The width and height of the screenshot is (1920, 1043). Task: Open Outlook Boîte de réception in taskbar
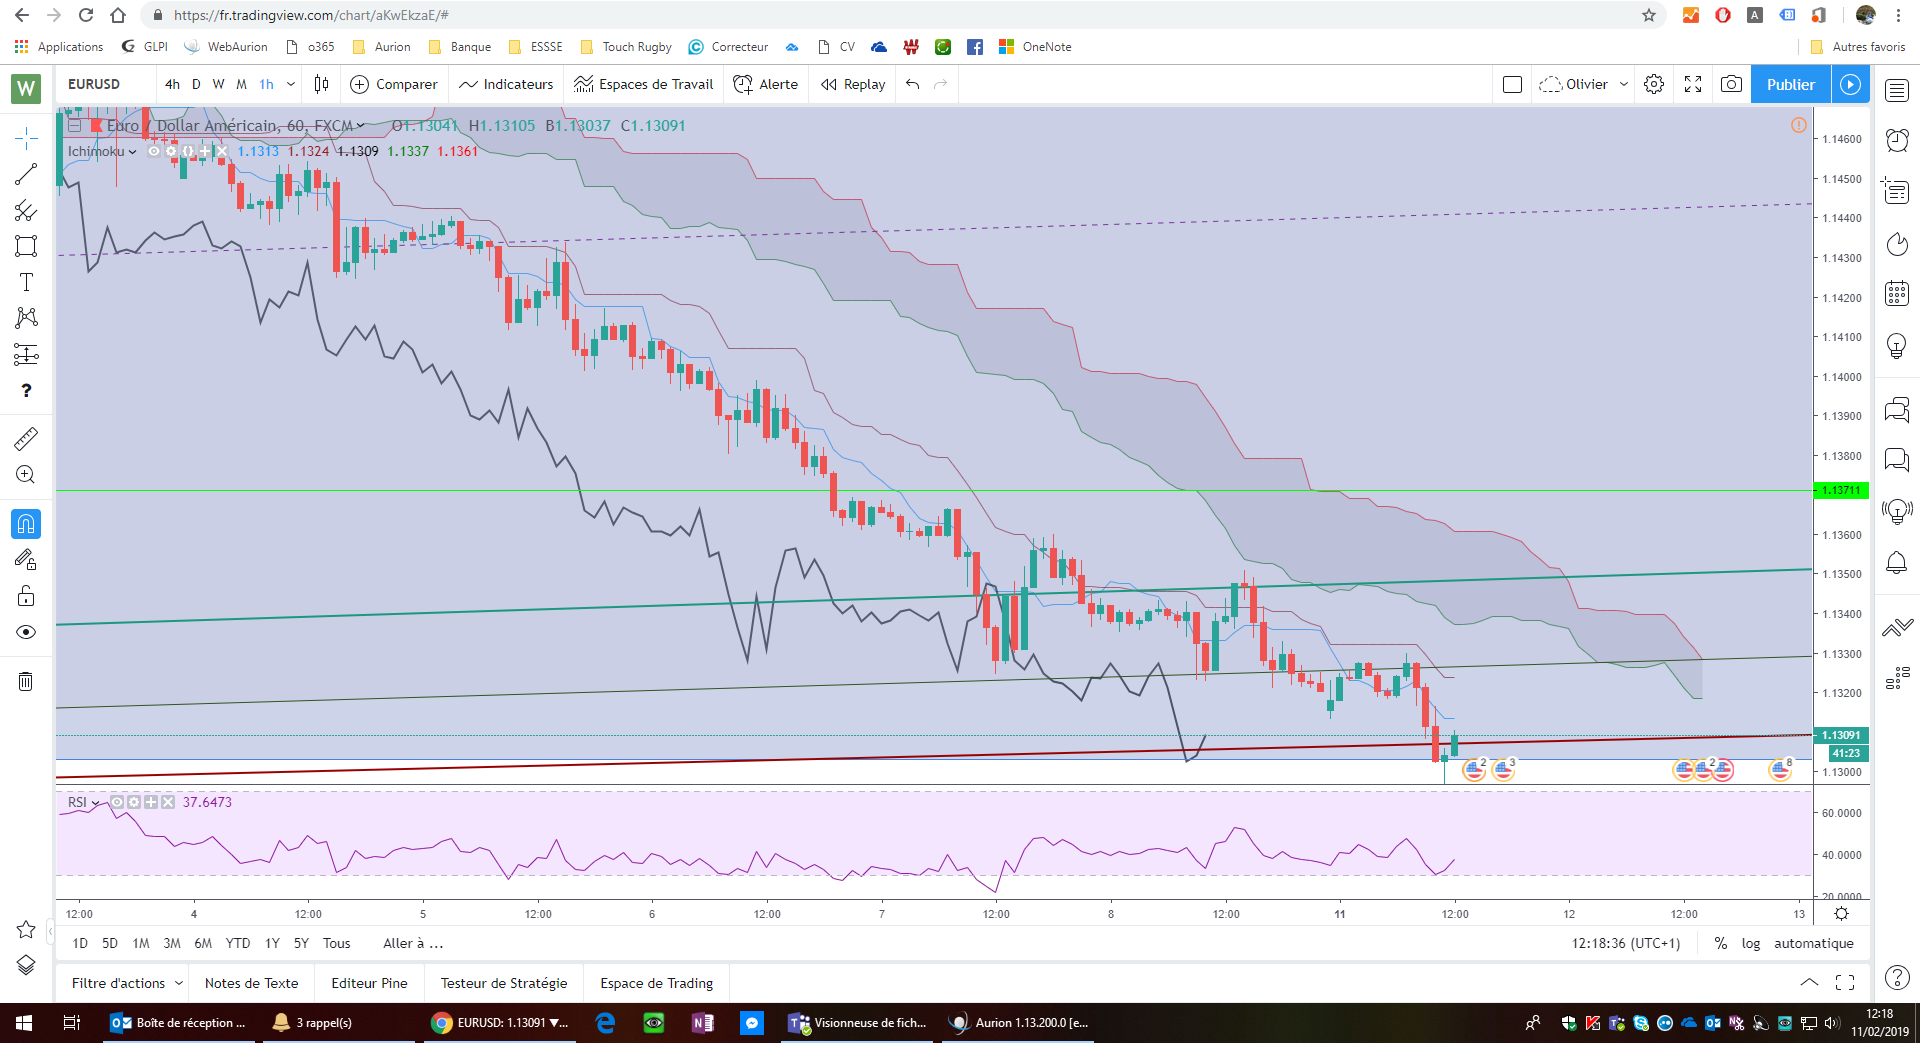(x=180, y=1022)
